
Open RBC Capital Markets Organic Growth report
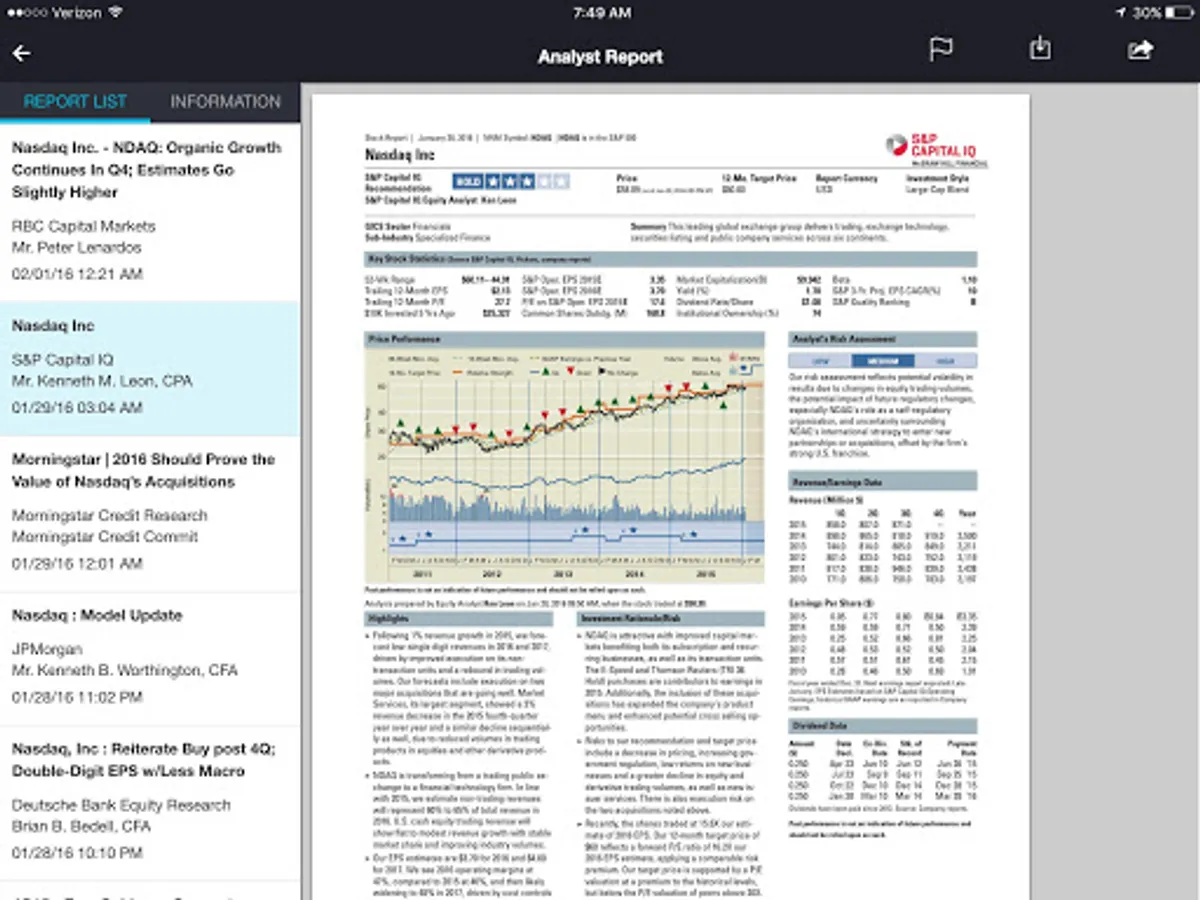(150, 211)
